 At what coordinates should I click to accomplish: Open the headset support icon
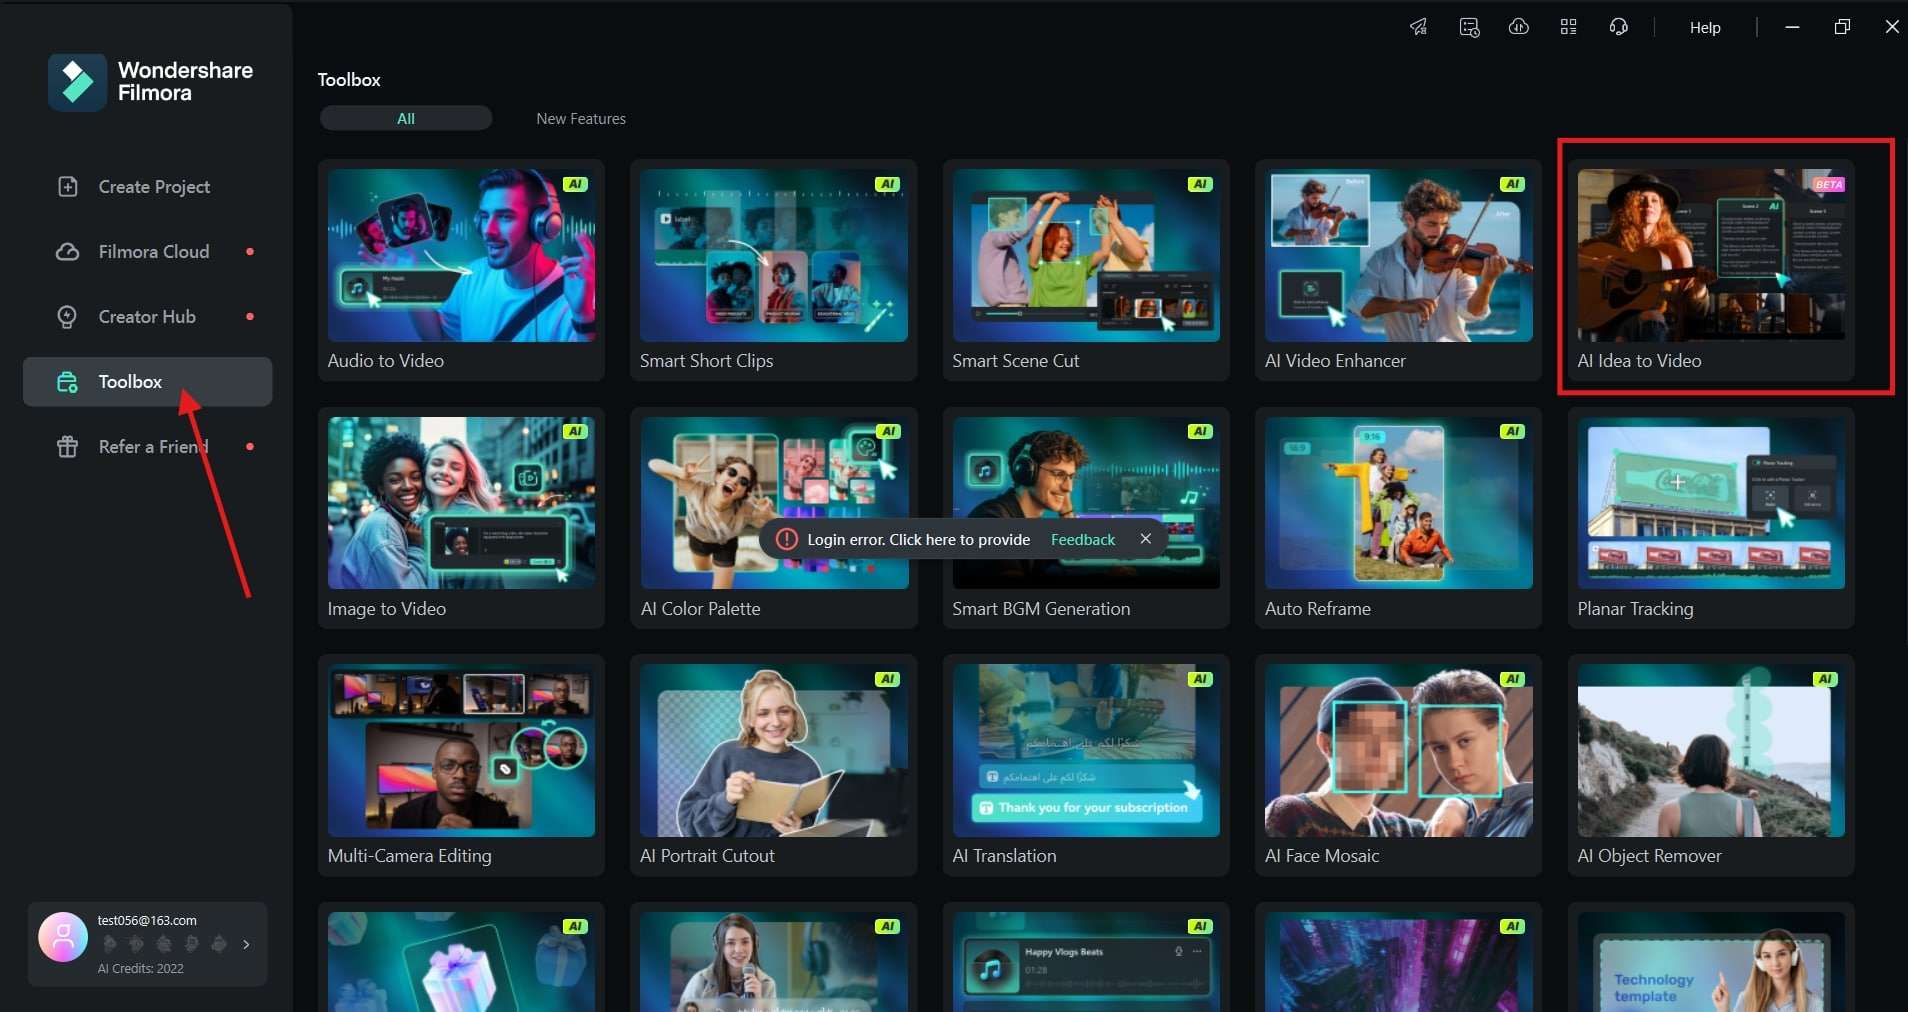pyautogui.click(x=1619, y=27)
